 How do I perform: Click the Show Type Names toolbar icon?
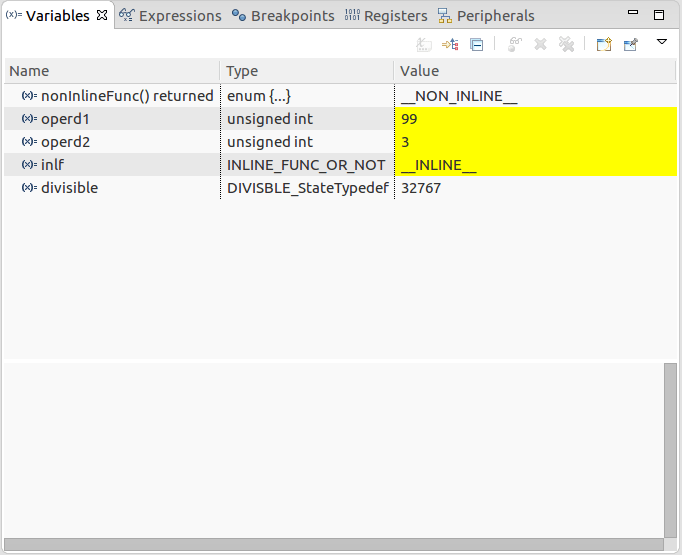pos(424,44)
